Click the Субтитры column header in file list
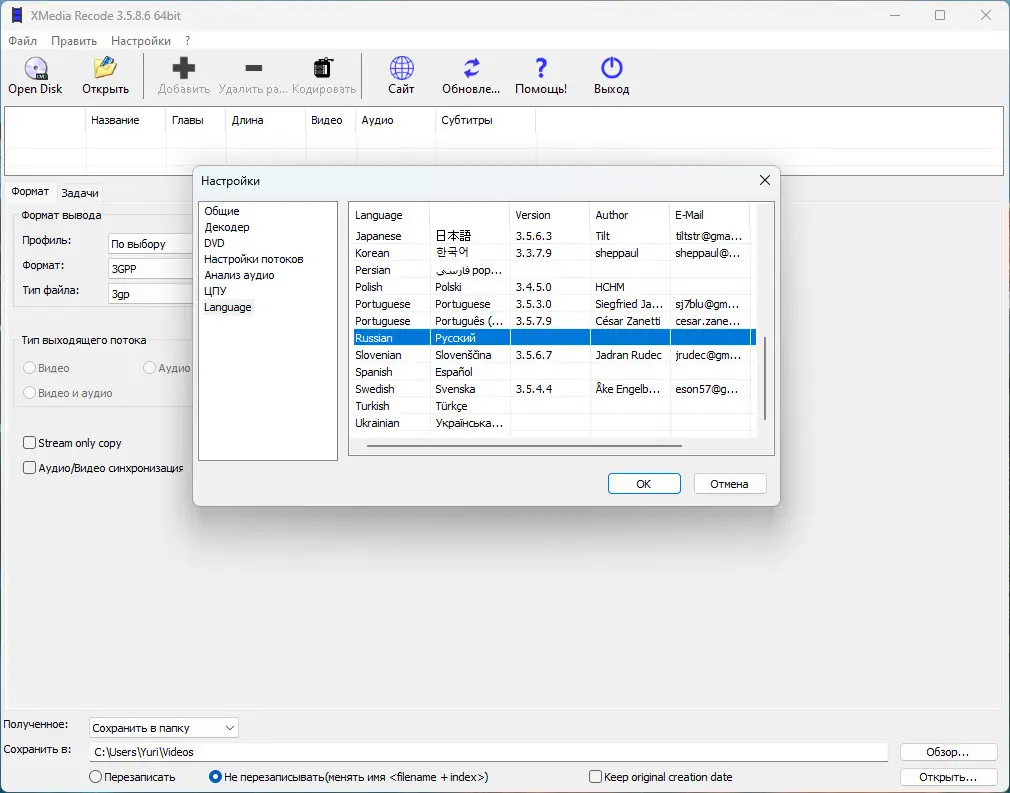Image resolution: width=1010 pixels, height=793 pixels. pos(486,120)
